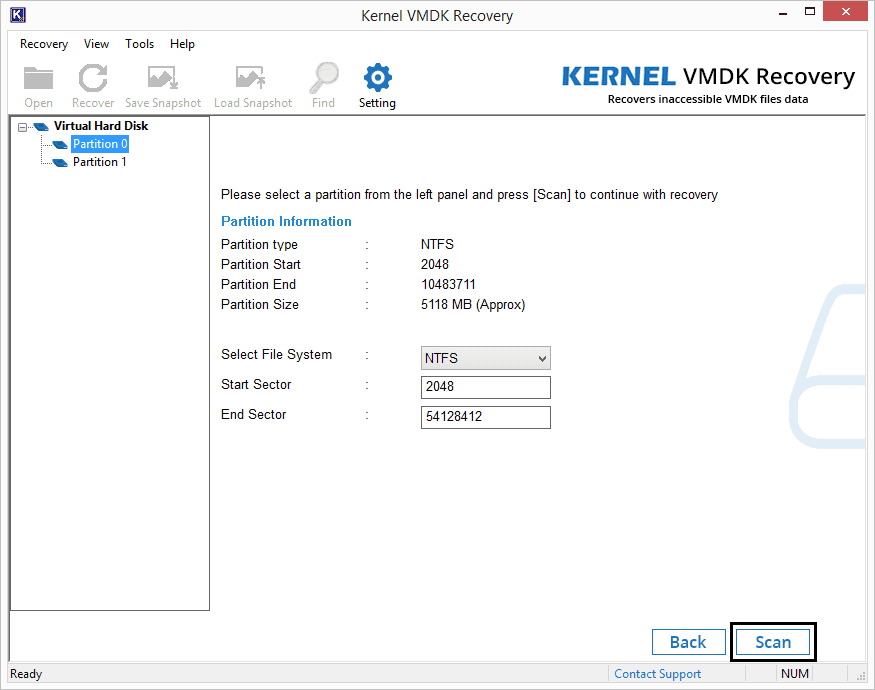Open the Setting gear icon

[378, 78]
